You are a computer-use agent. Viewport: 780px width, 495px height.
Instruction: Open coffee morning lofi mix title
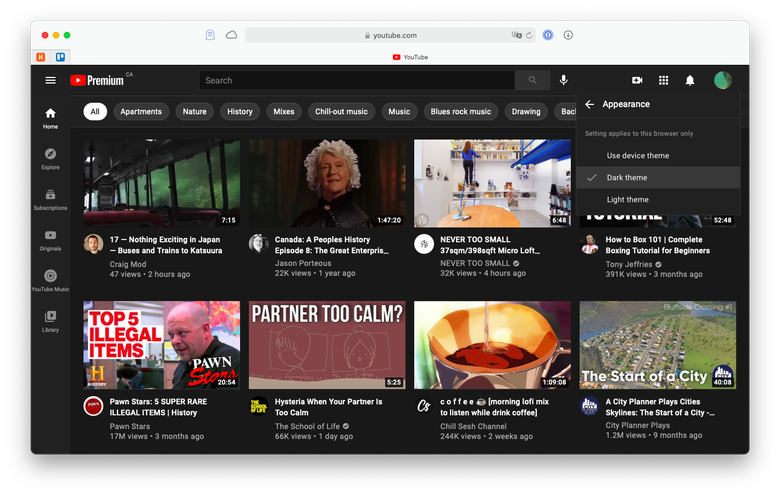pos(494,407)
